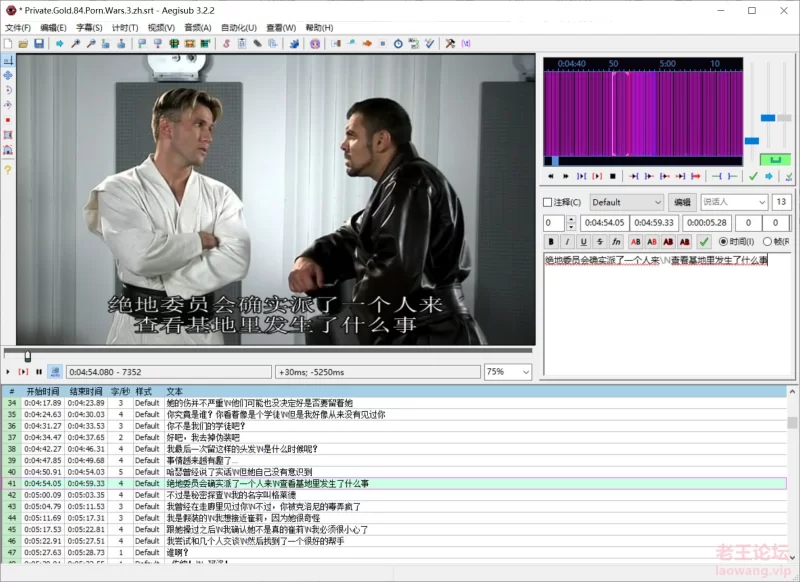Select the 帧 frame radio button

coord(768,241)
